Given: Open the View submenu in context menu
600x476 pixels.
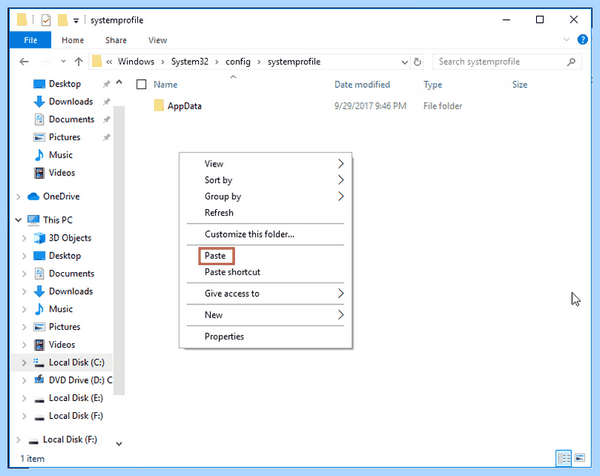Looking at the screenshot, I should click(266, 164).
